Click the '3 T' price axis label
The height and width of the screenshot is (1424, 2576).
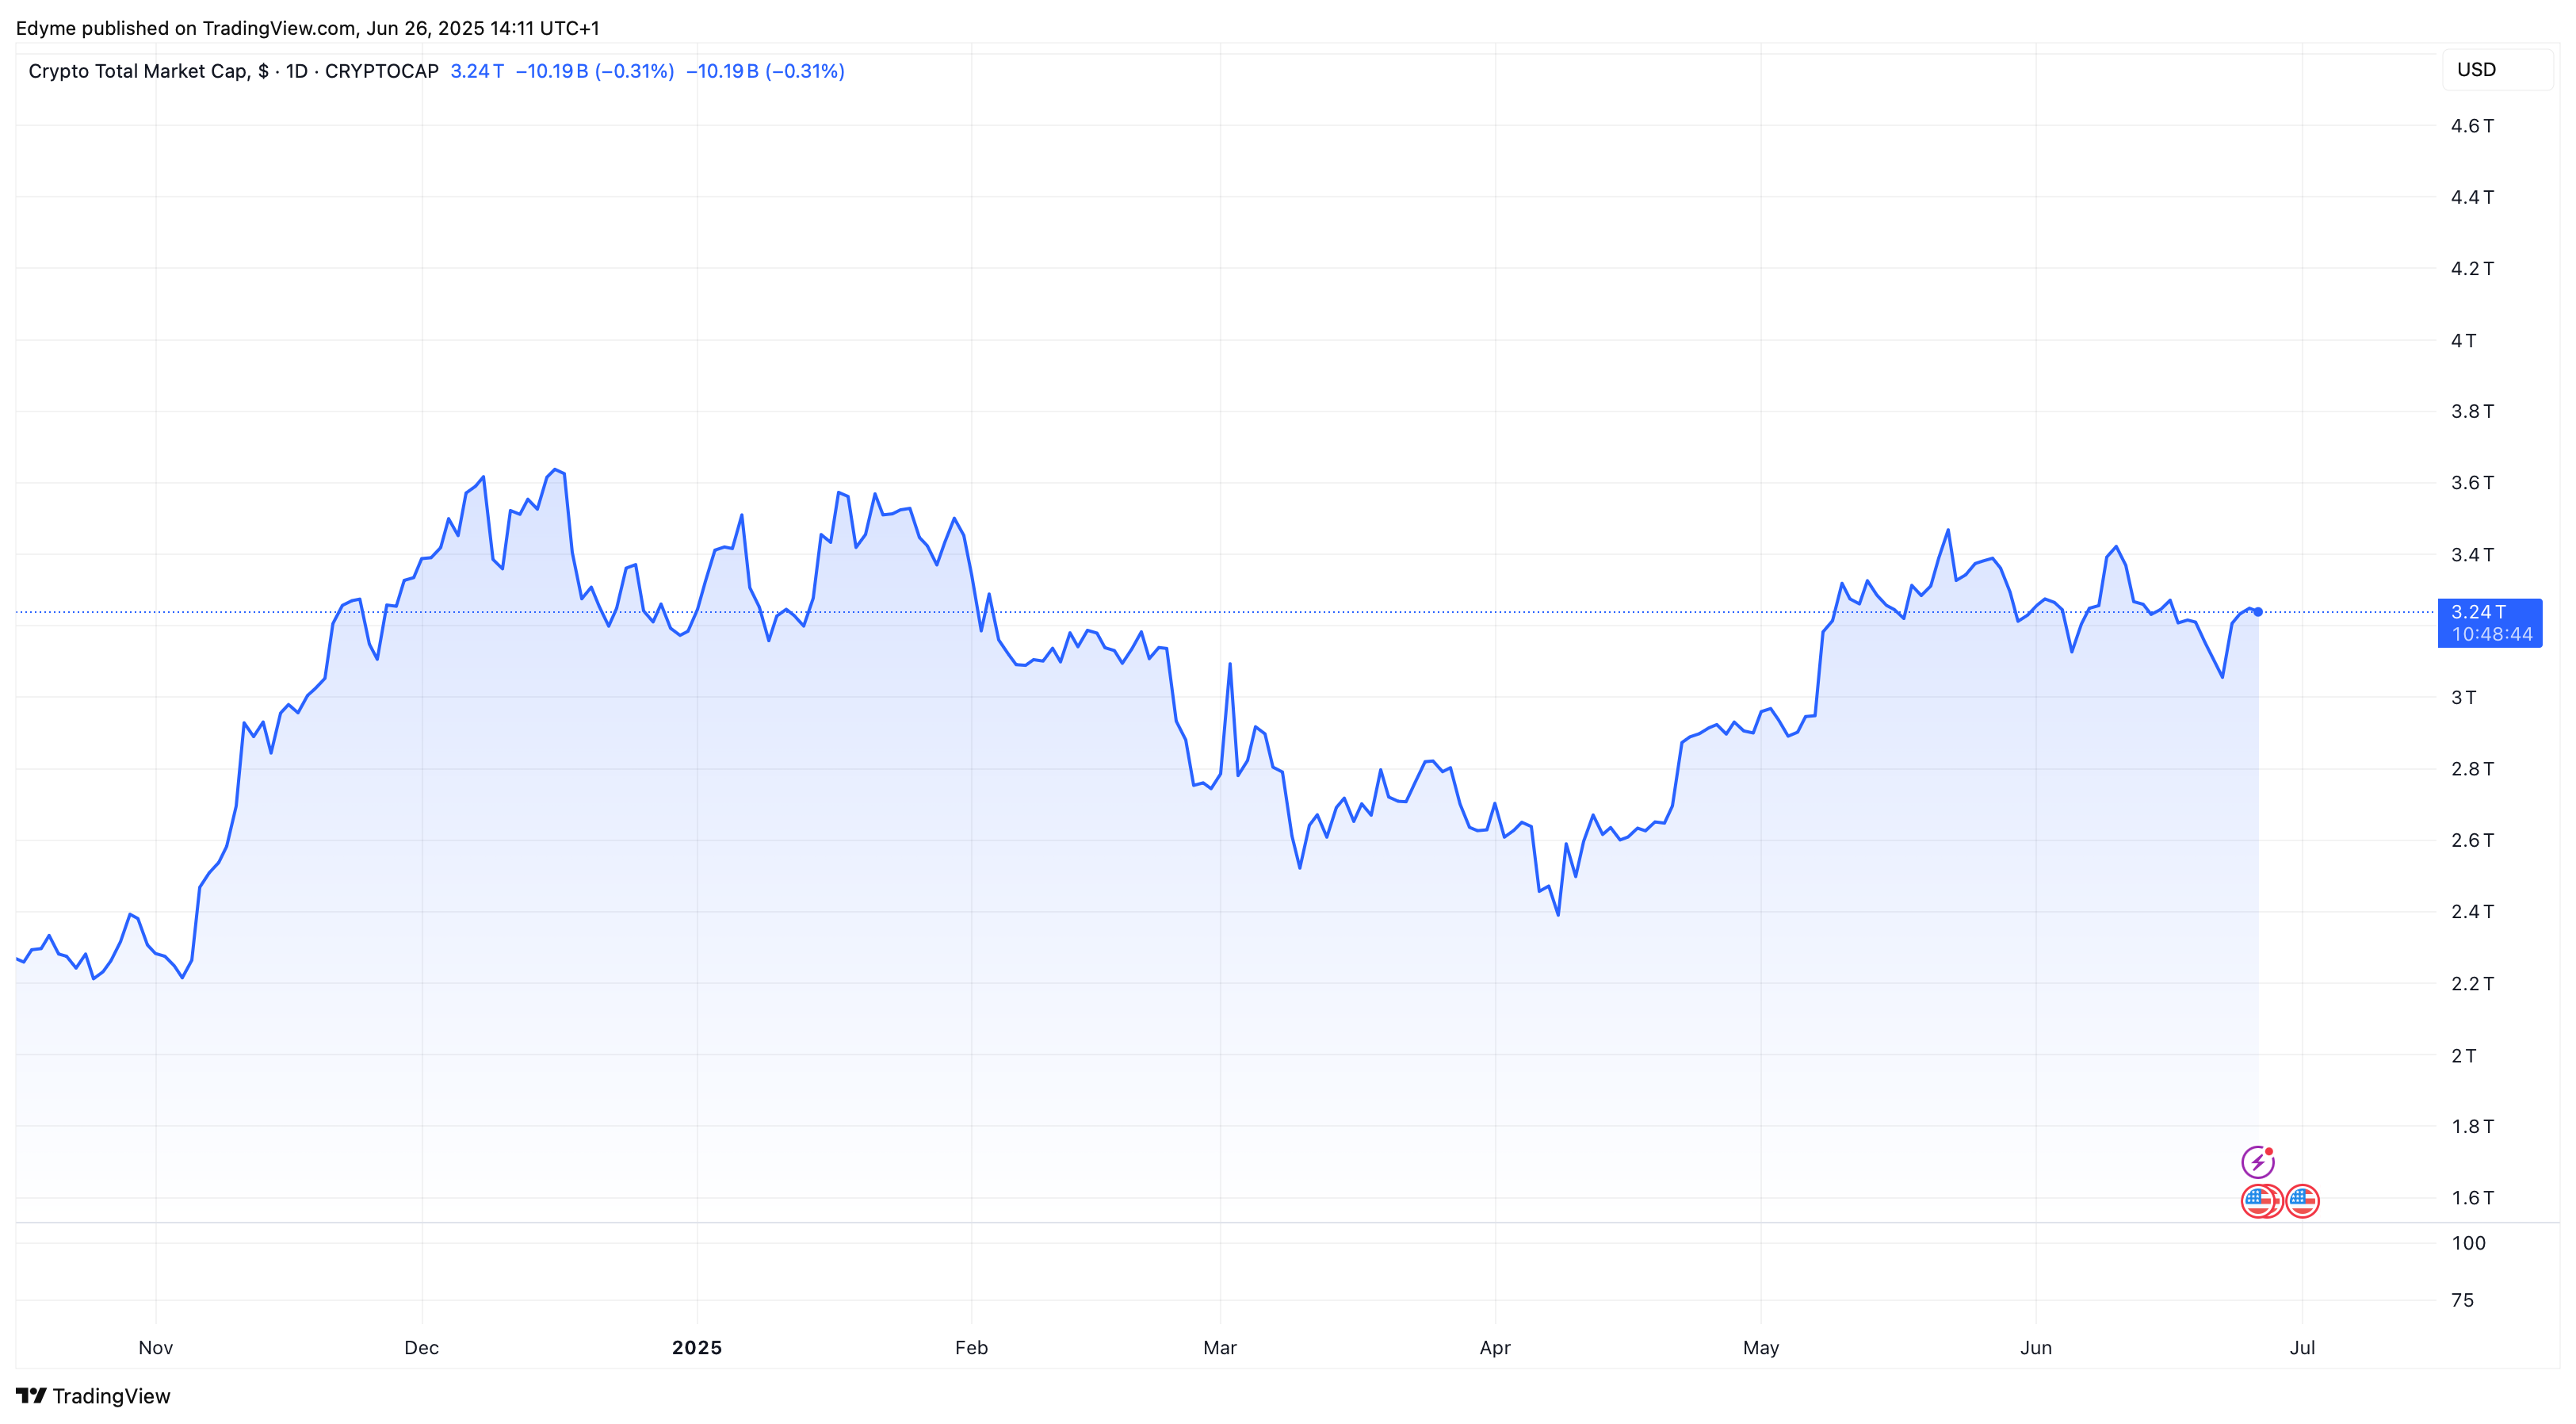point(2463,698)
